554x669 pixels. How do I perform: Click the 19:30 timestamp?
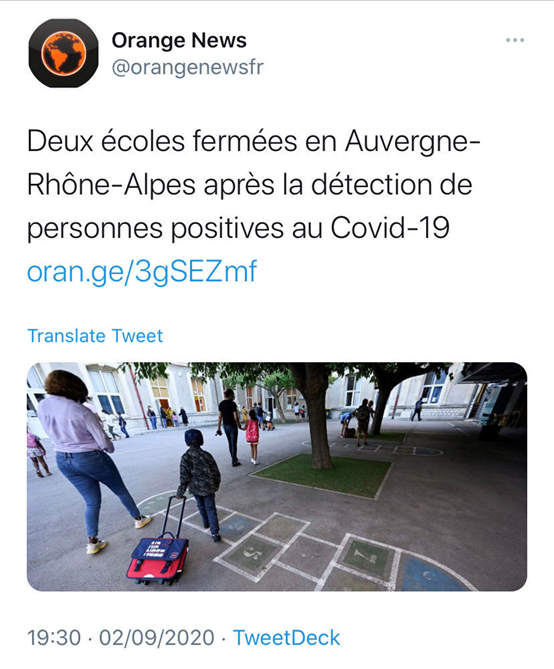point(54,638)
